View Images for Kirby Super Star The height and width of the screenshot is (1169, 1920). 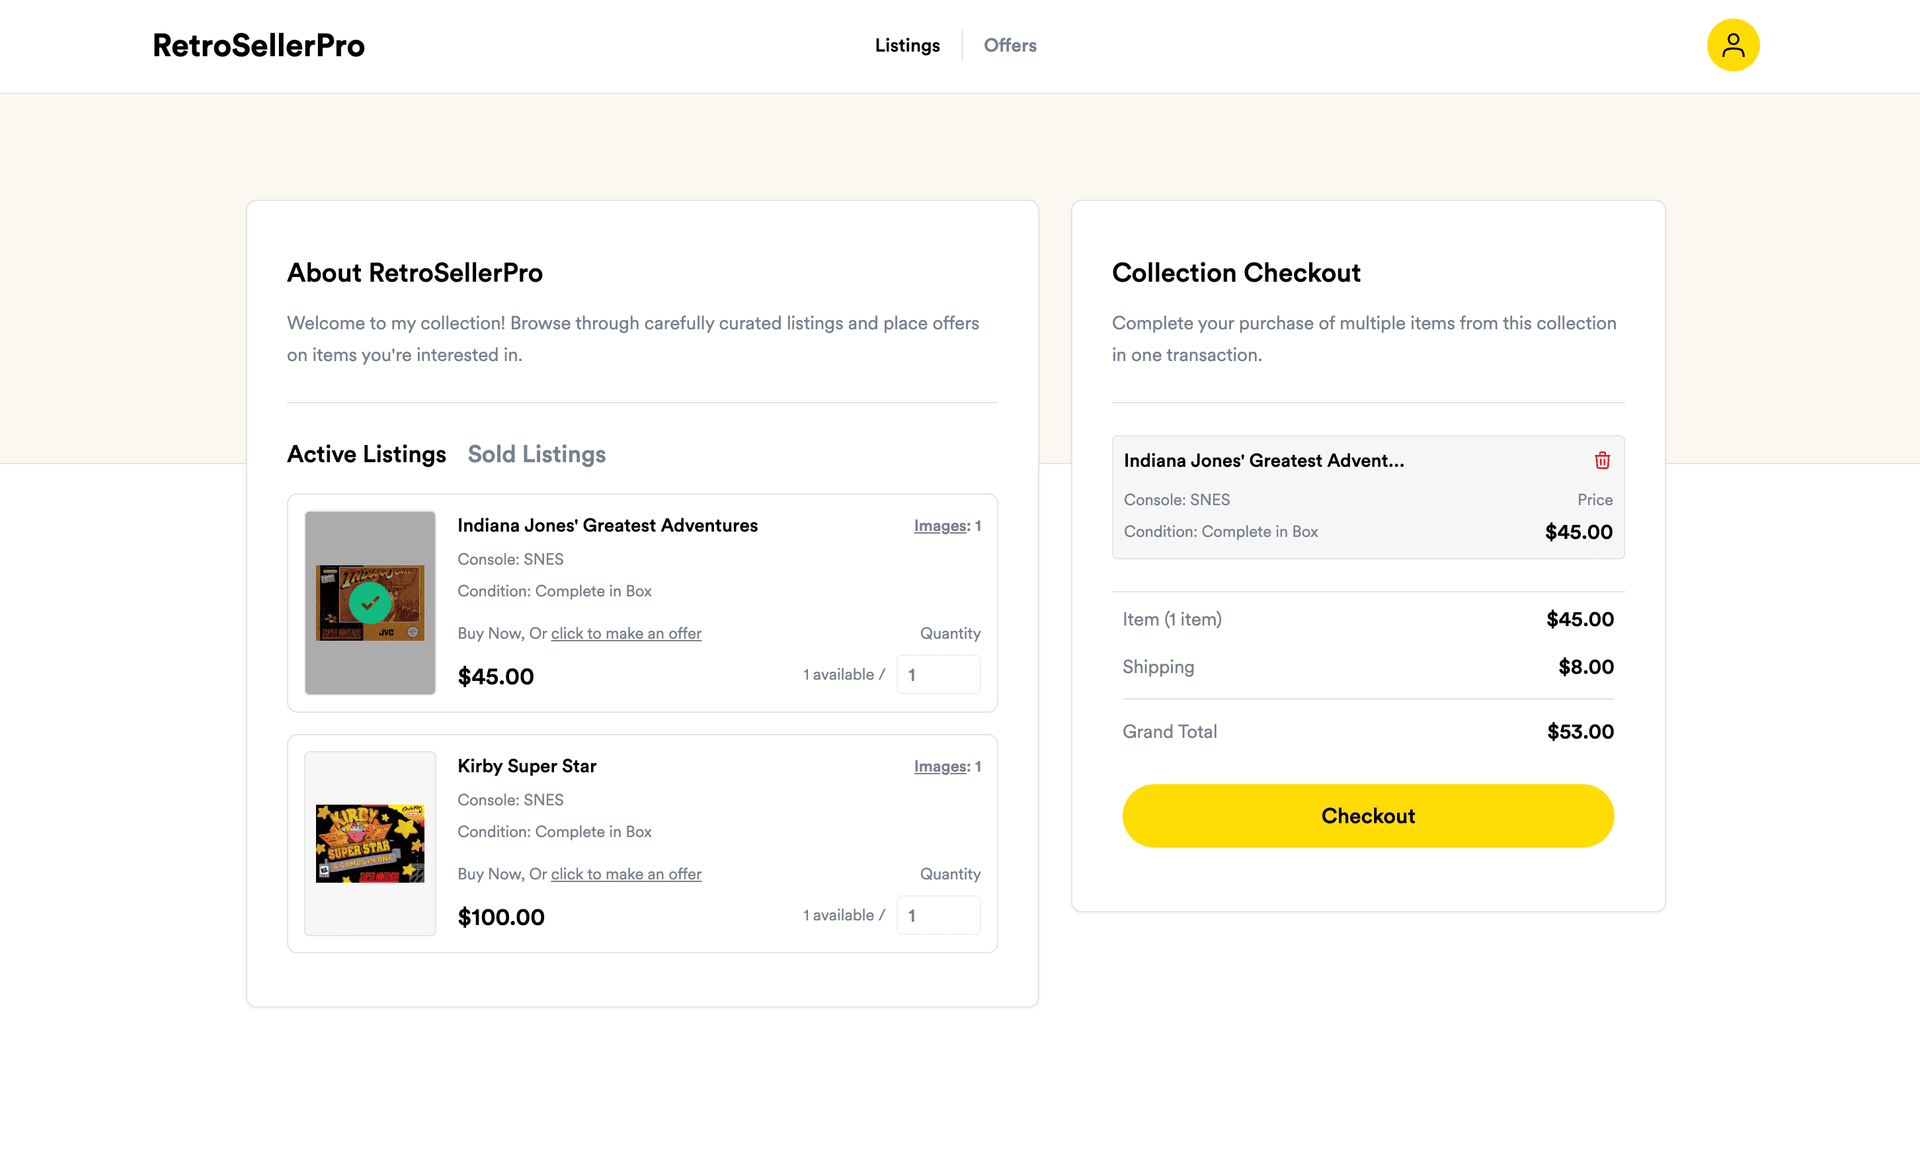pyautogui.click(x=939, y=766)
